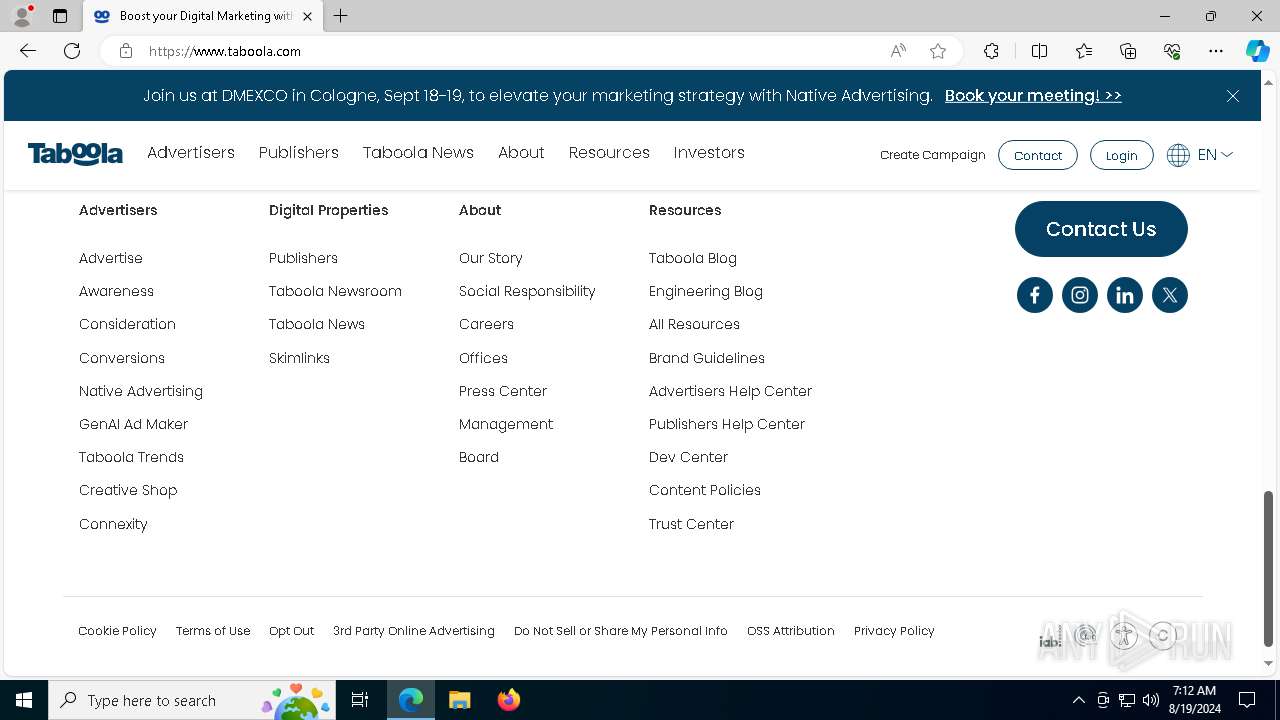Open Careers footer link
Image resolution: width=1280 pixels, height=720 pixels.
click(486, 324)
